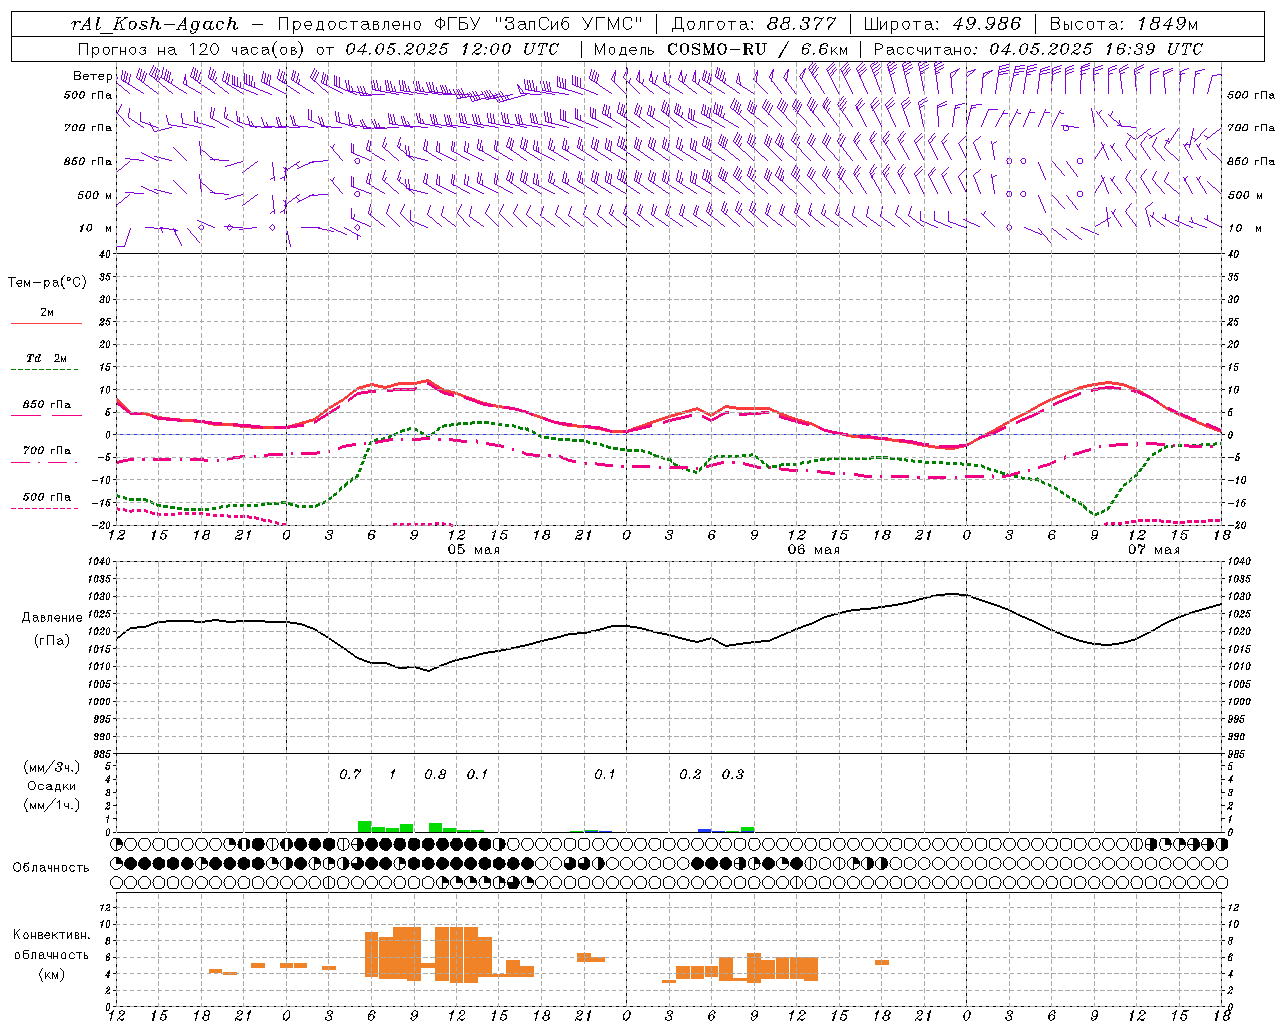Click the 0.3 precipitation amount value
The width and height of the screenshot is (1280, 1024).
[733, 774]
